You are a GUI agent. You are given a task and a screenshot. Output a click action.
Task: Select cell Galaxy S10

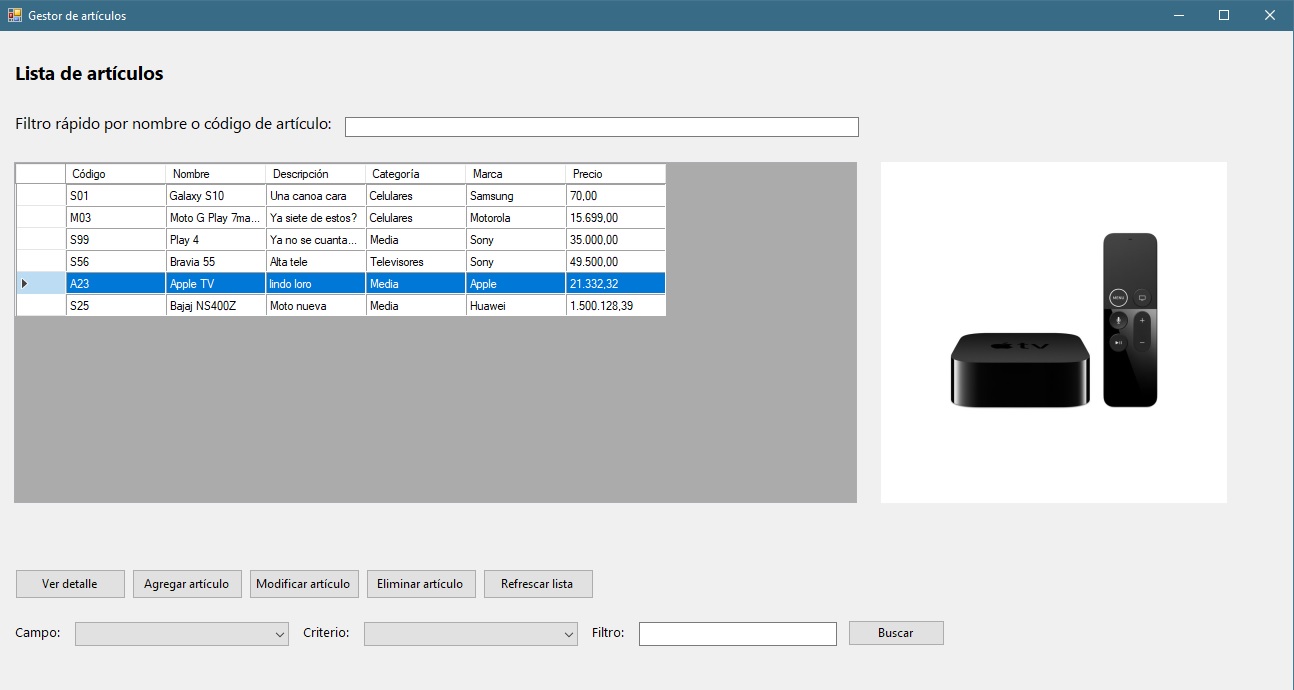pos(216,196)
